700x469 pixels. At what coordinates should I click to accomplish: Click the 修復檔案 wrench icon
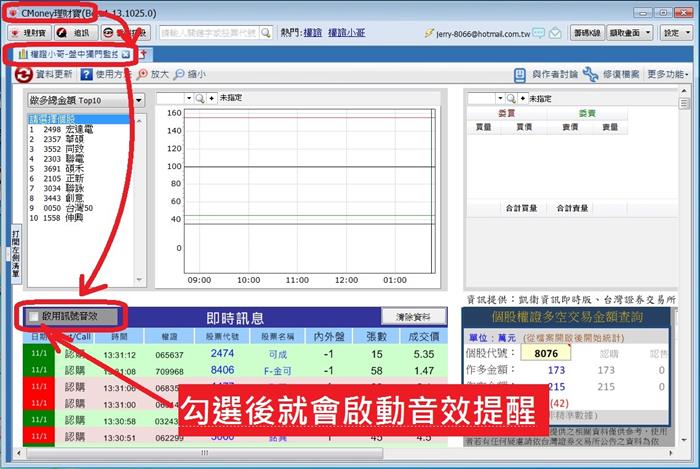point(591,75)
